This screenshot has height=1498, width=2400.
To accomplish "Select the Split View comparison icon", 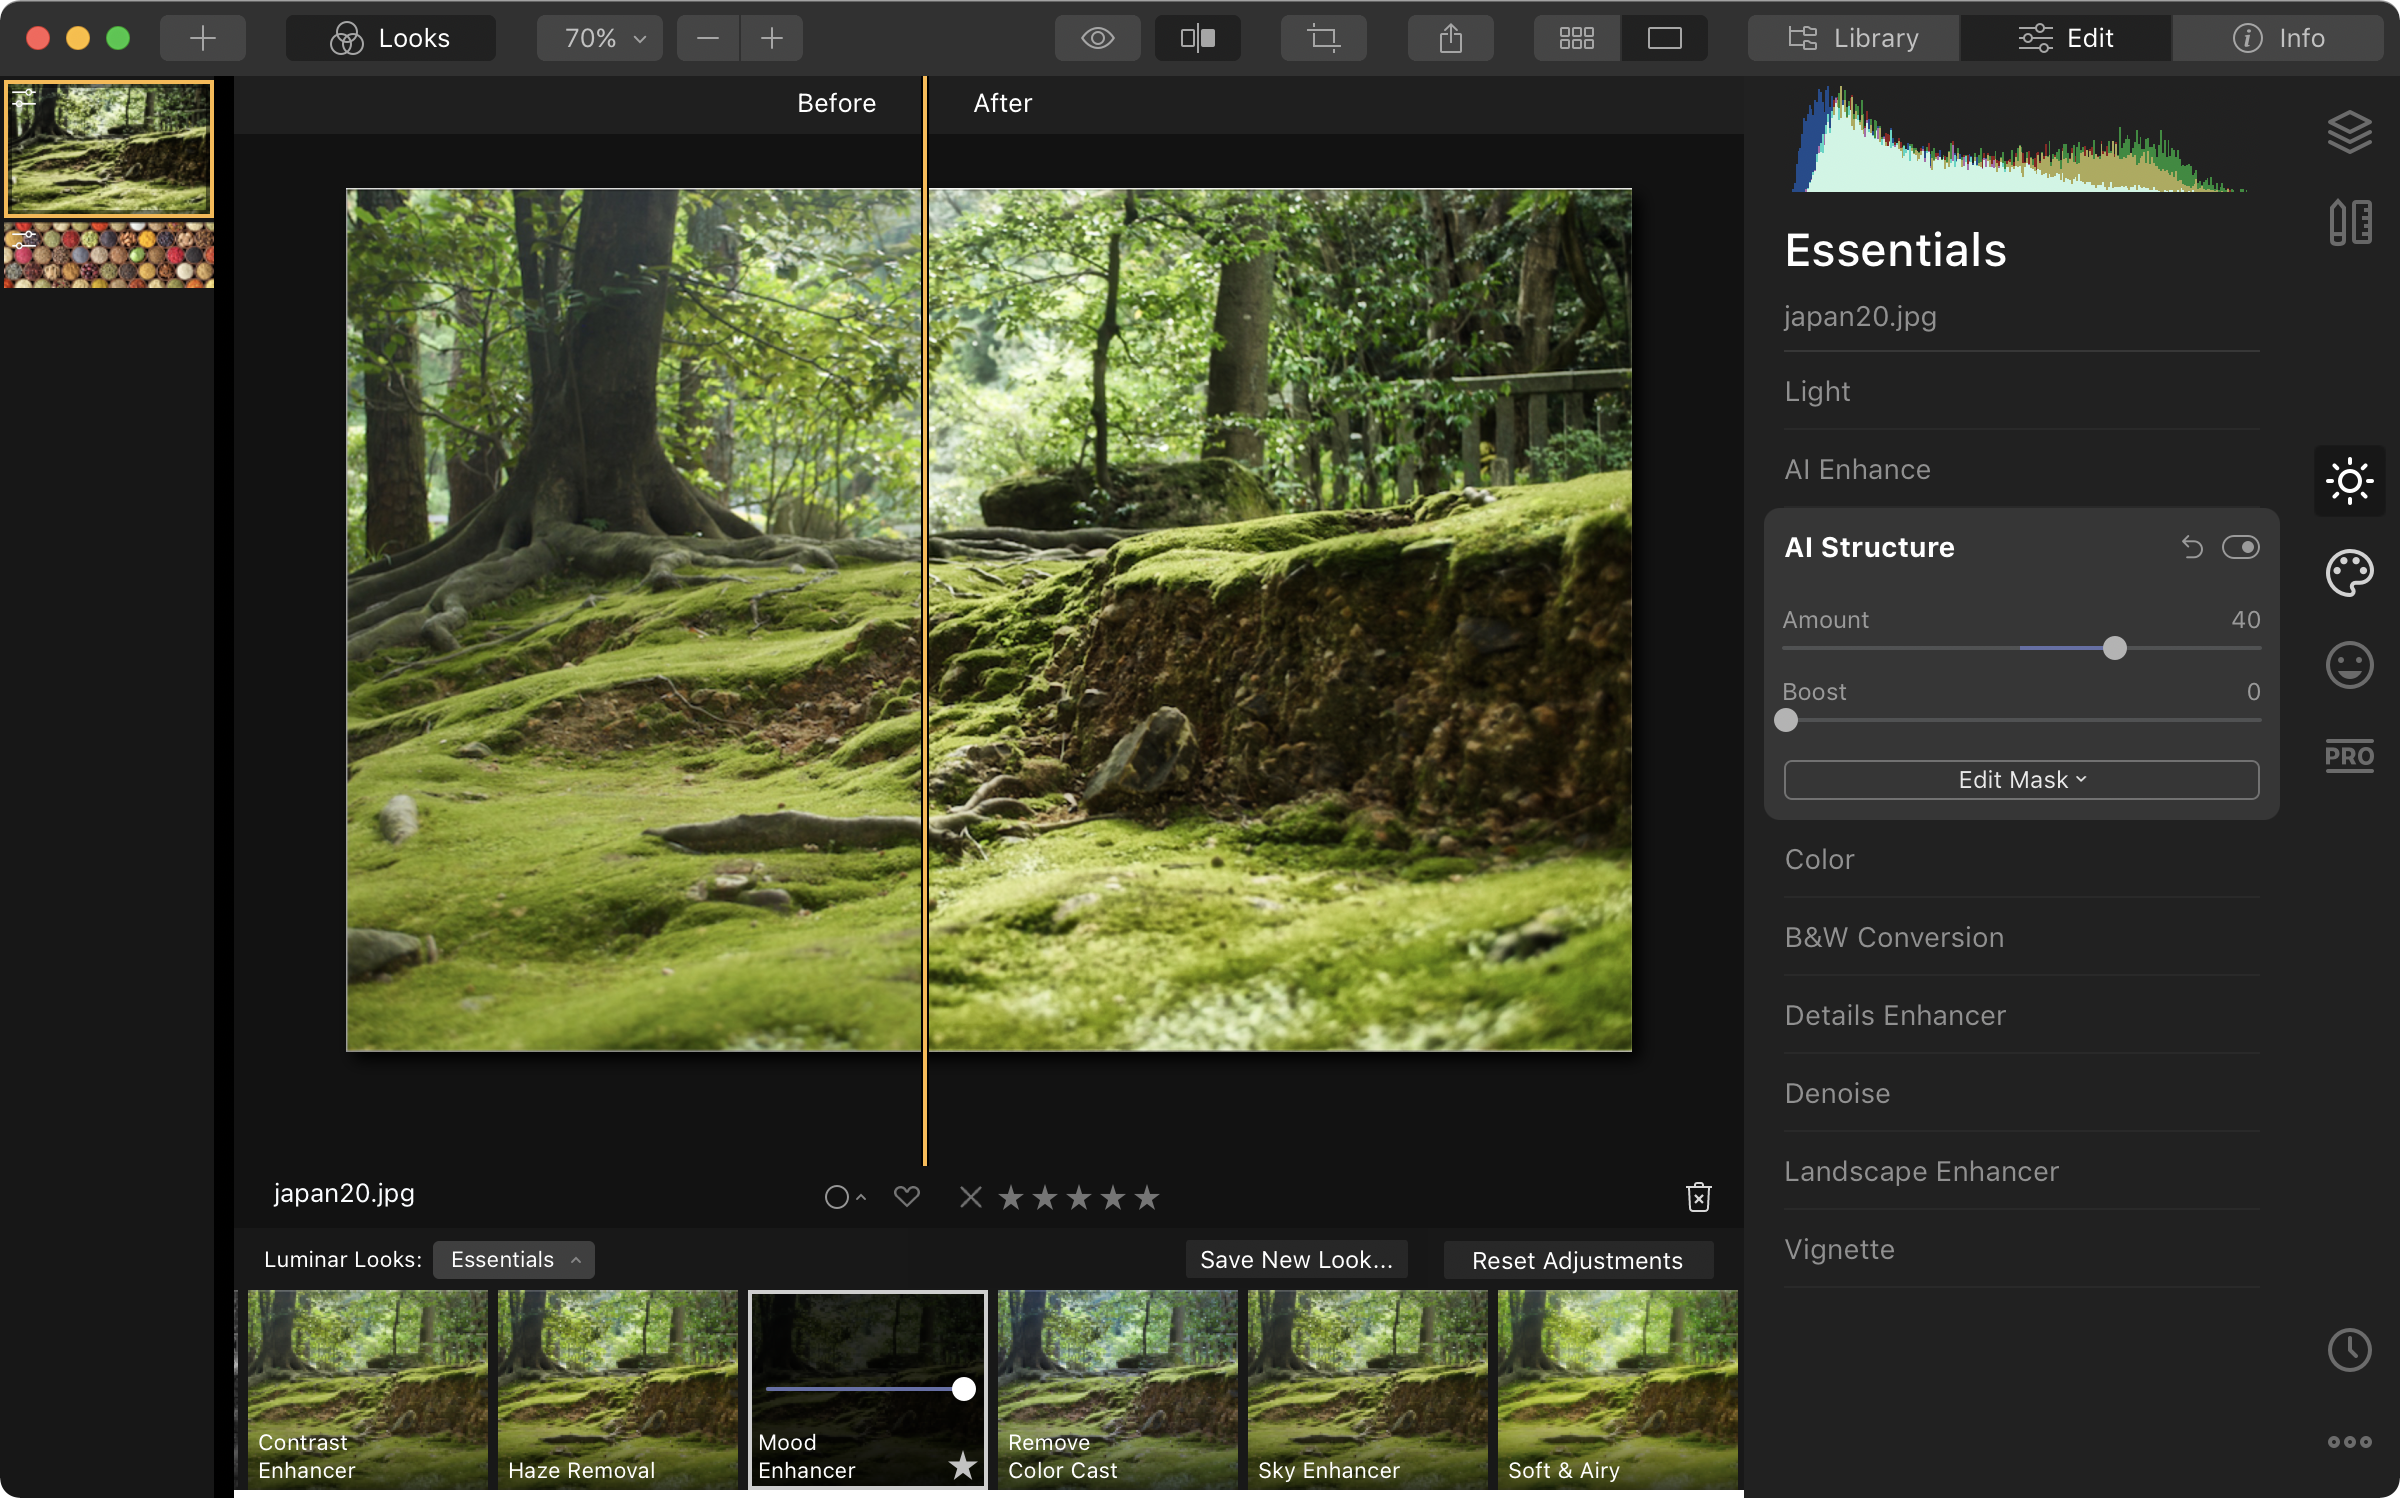I will 1199,38.
